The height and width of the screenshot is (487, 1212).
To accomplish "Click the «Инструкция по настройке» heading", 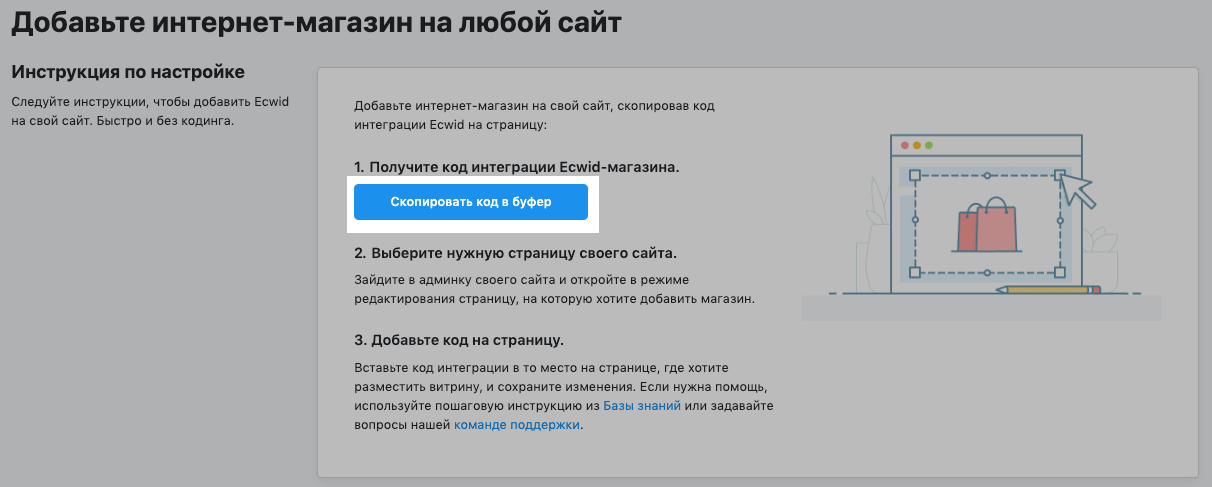I will pyautogui.click(x=128, y=73).
